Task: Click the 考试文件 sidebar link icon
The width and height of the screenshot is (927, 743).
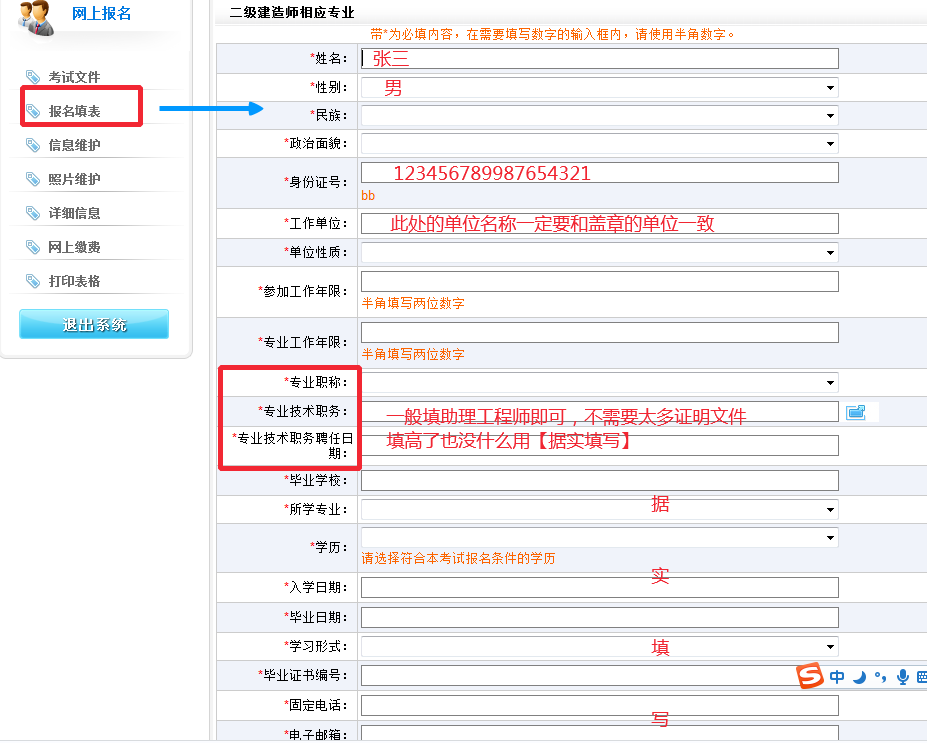Action: (x=33, y=76)
